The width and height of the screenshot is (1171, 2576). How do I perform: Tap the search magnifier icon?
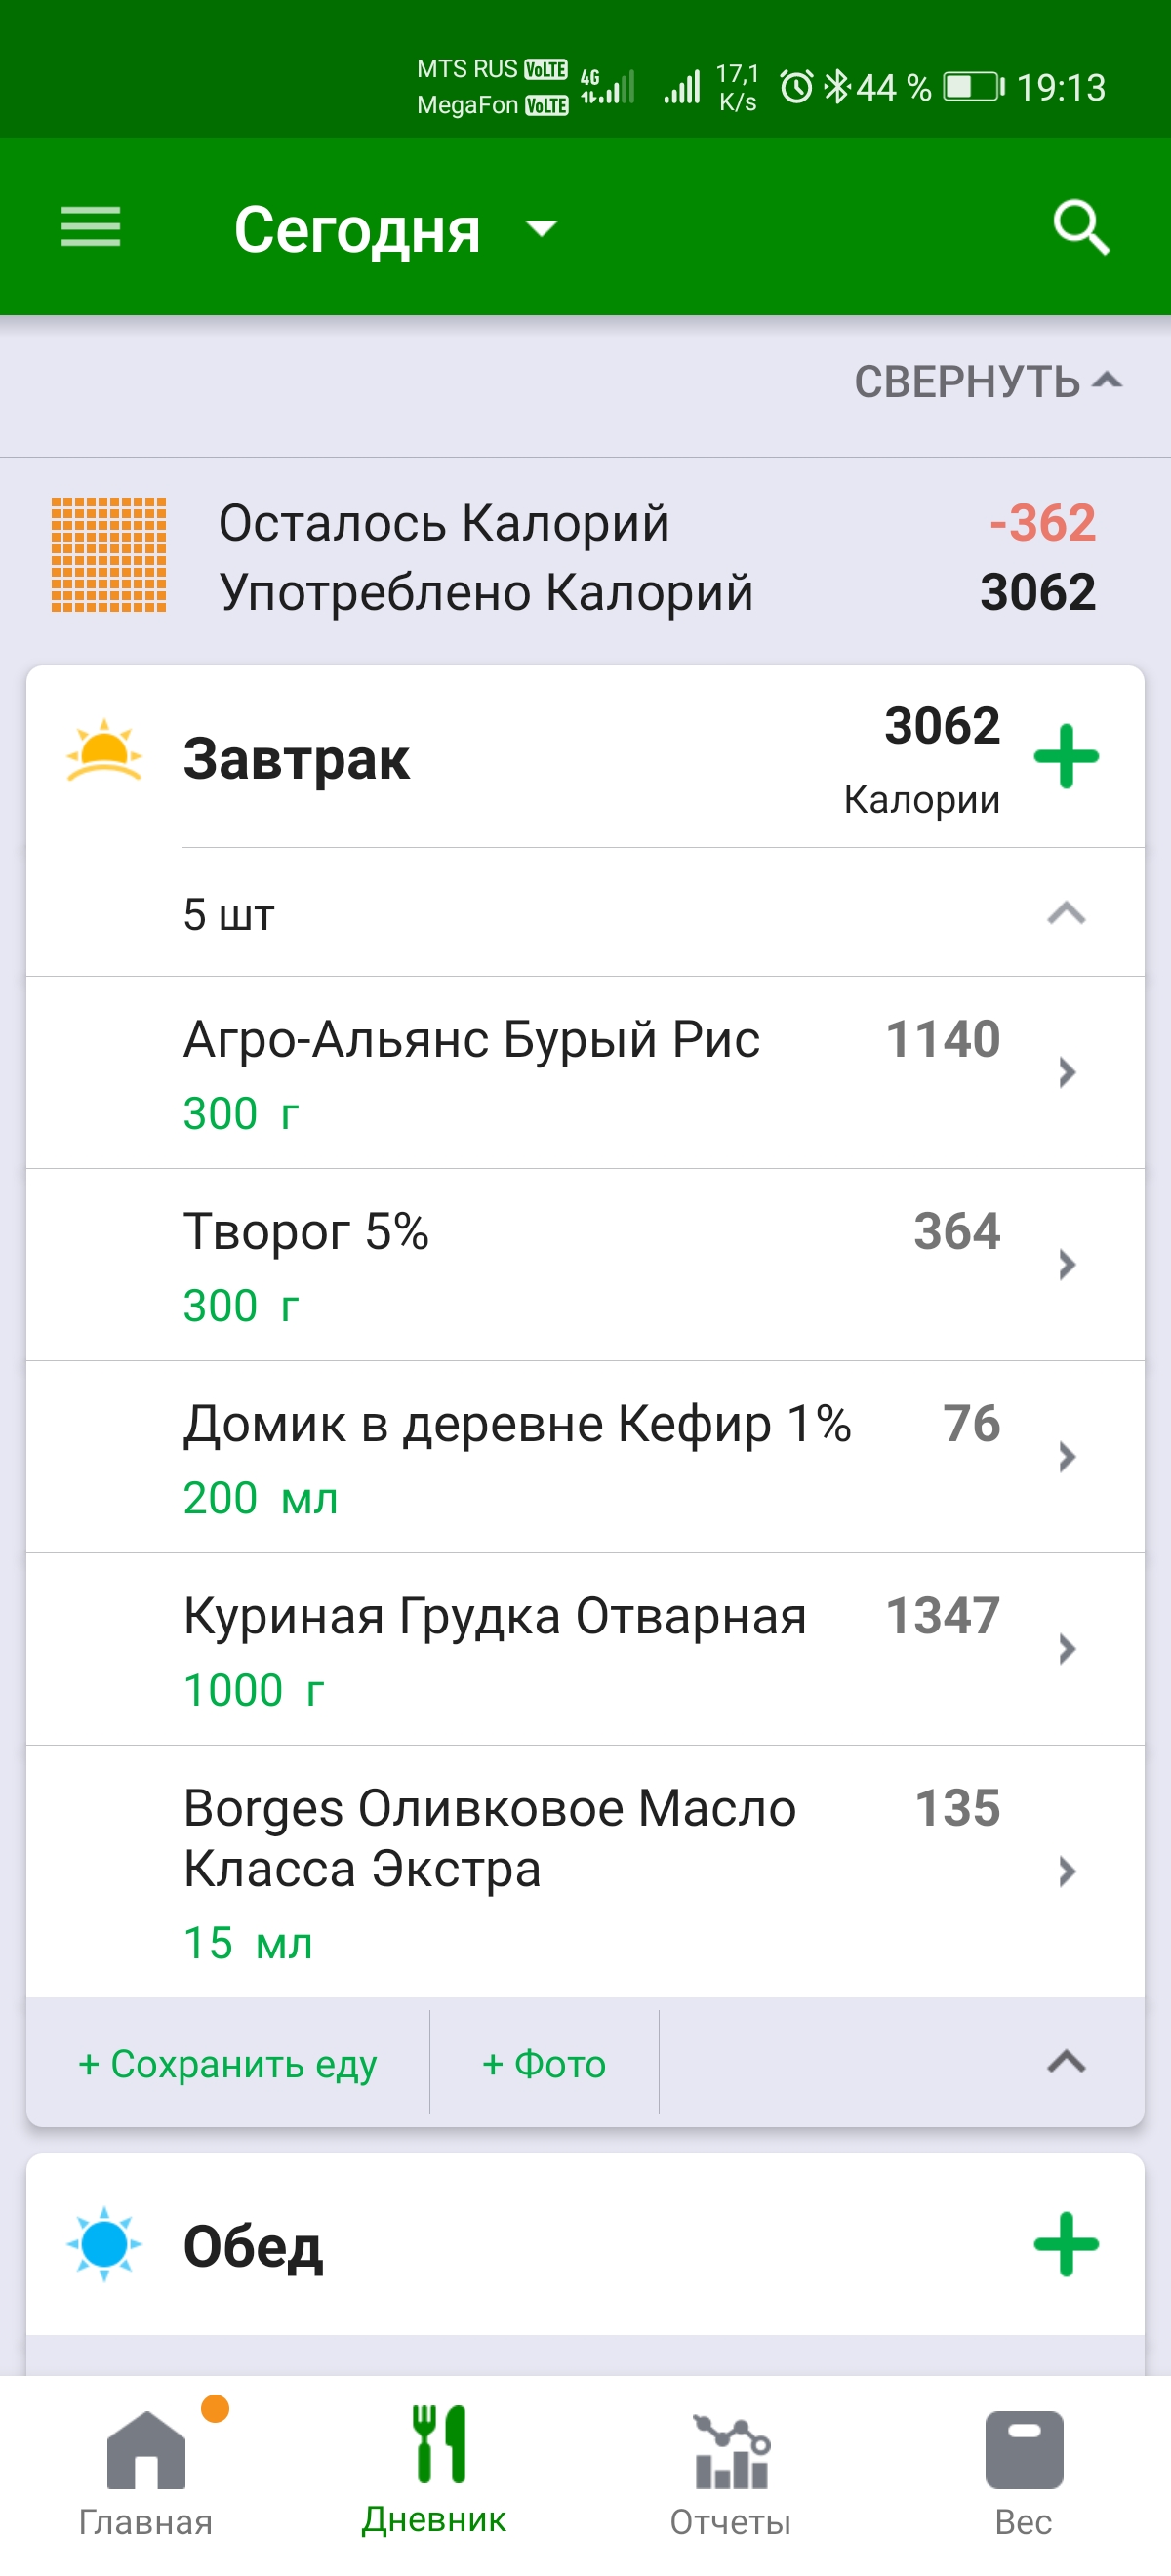tap(1081, 228)
